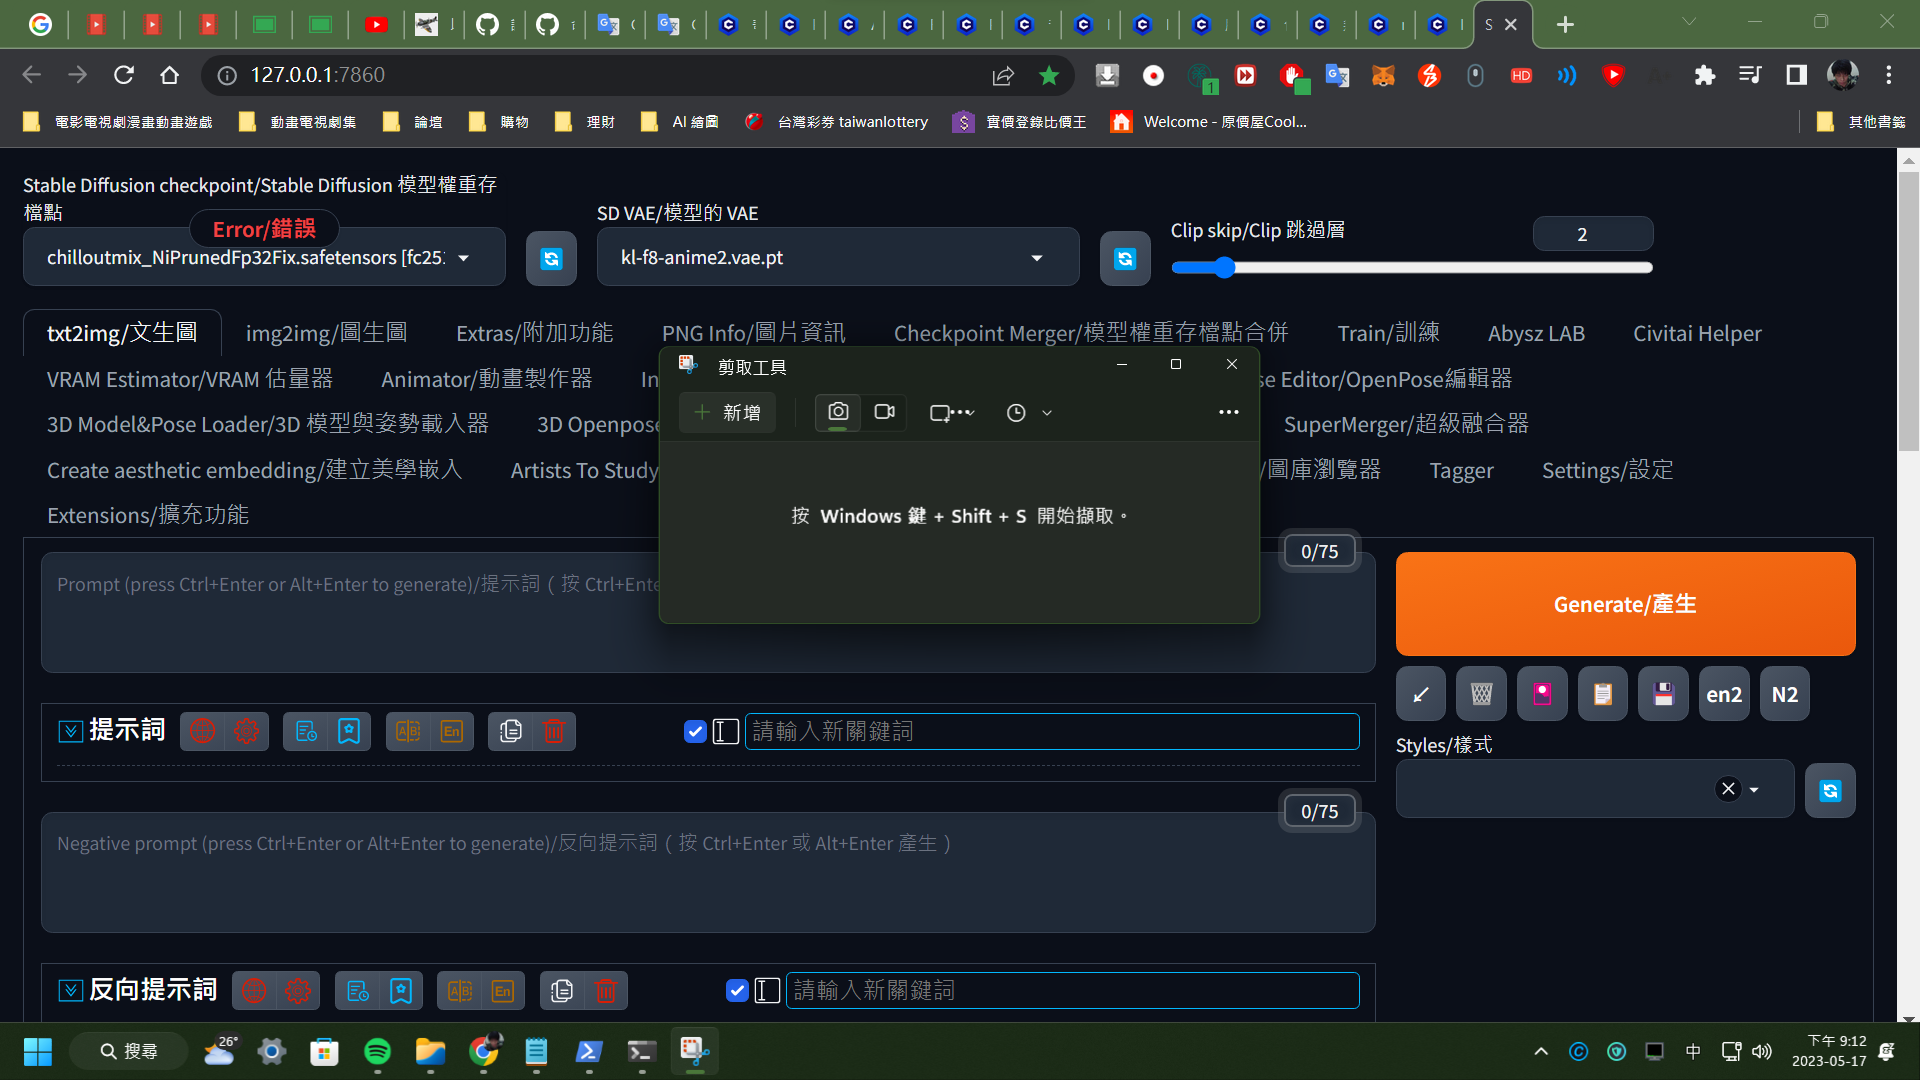
Task: Refresh the SD VAE model list
Action: click(x=1124, y=258)
